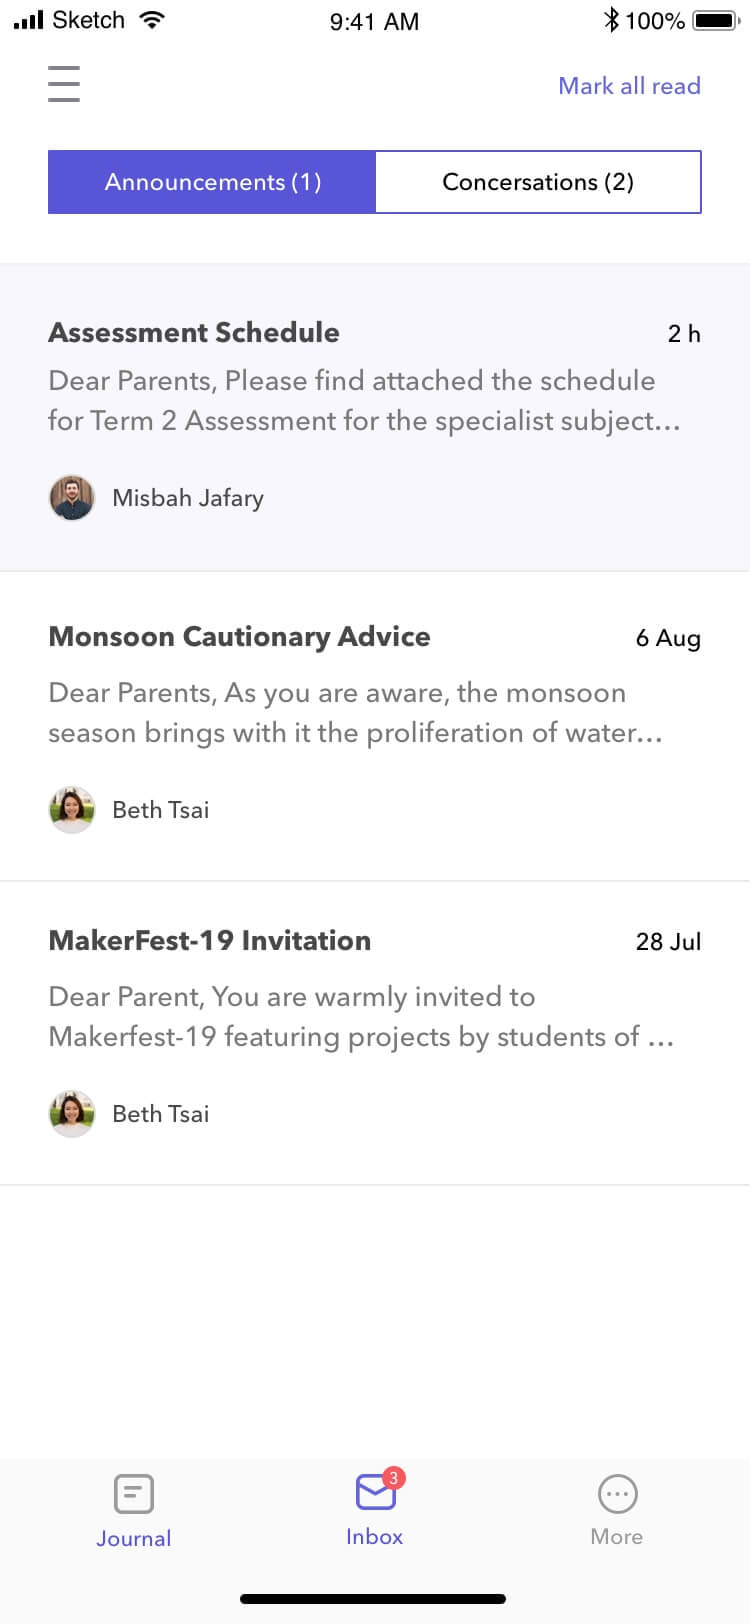Tap Beth Tsai's avatar on Monsoon post
This screenshot has height=1624, width=750.
click(72, 810)
